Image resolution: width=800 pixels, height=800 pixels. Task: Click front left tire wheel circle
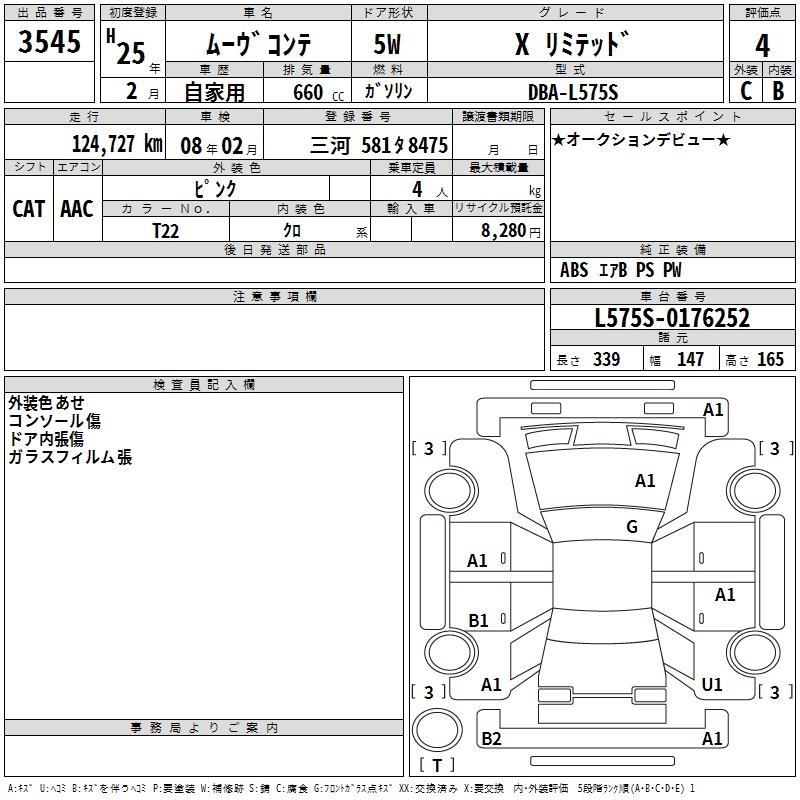451,491
